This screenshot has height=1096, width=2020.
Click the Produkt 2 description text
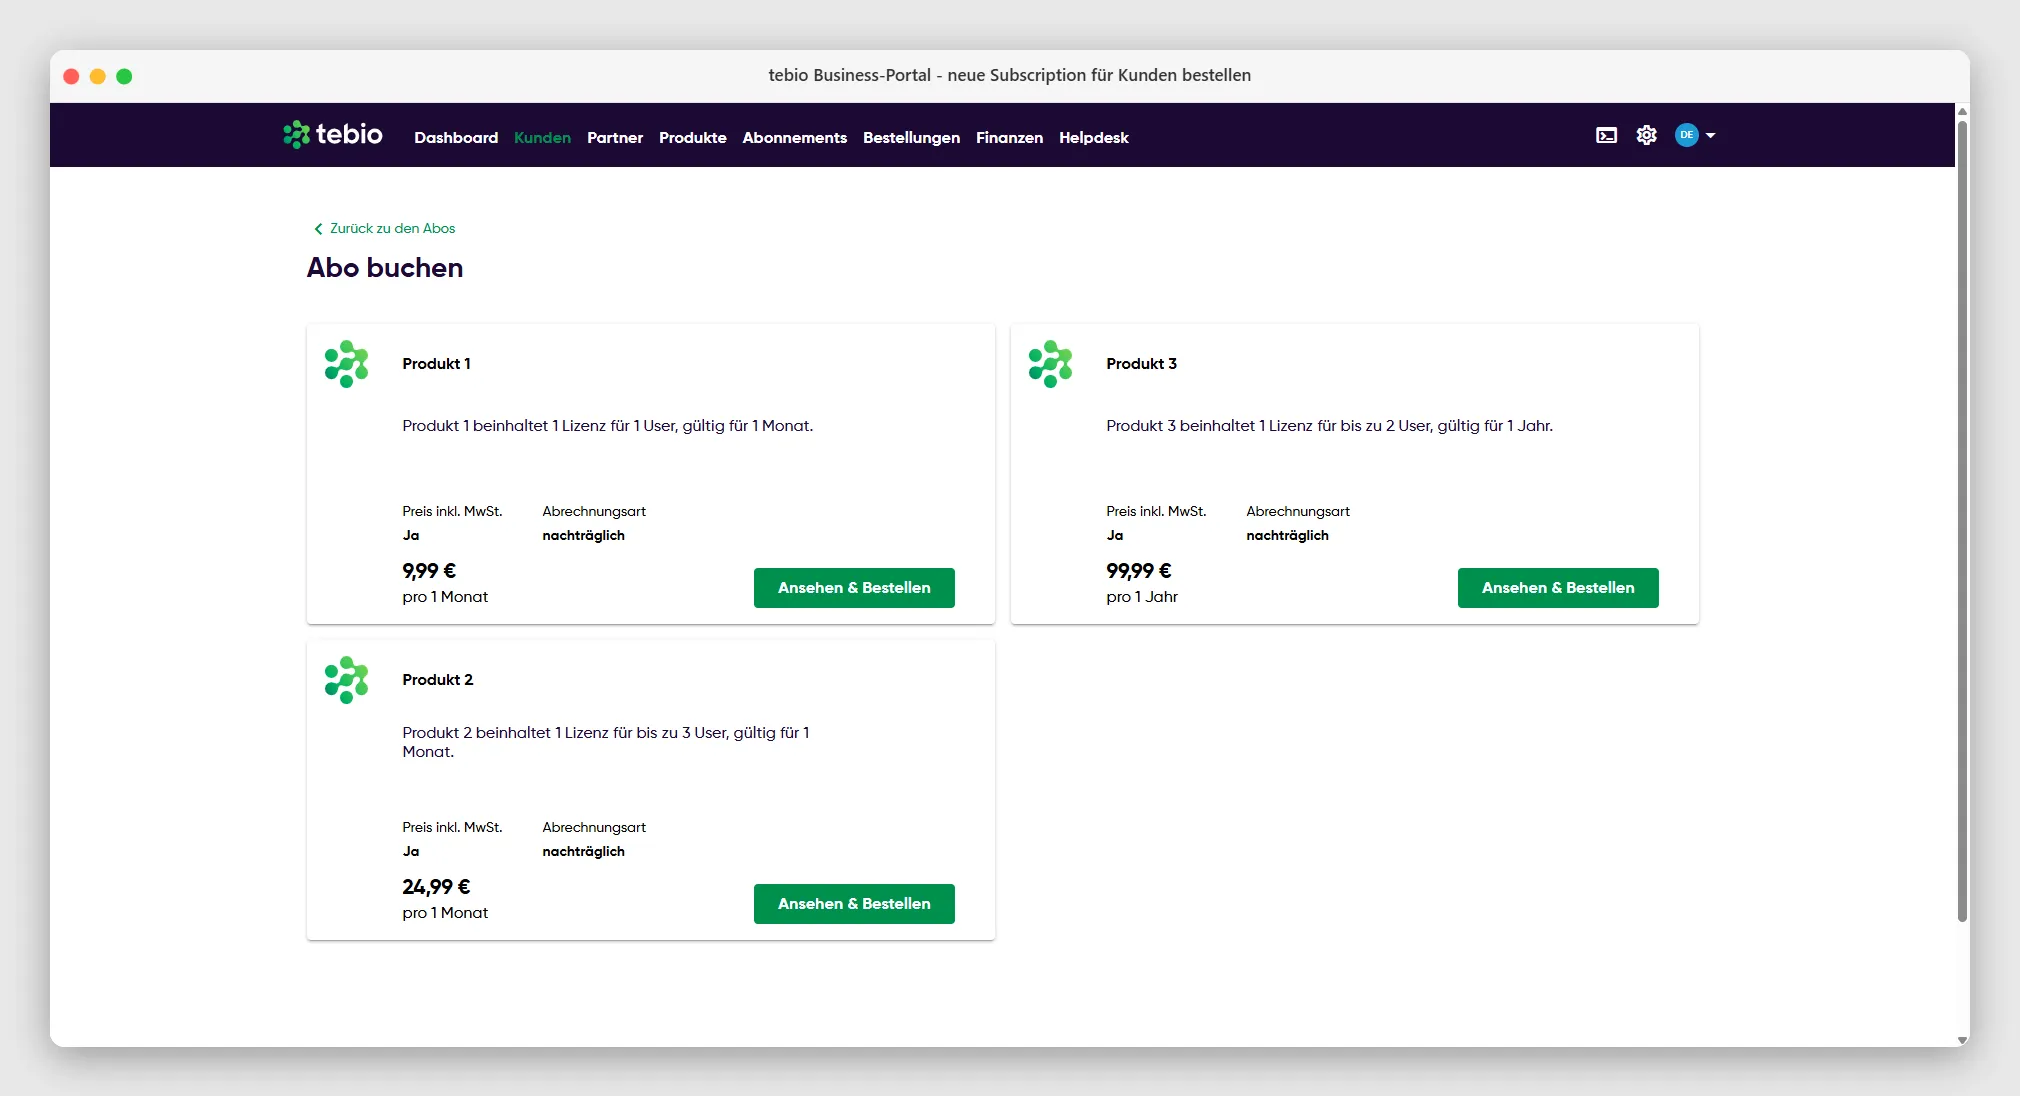coord(606,742)
